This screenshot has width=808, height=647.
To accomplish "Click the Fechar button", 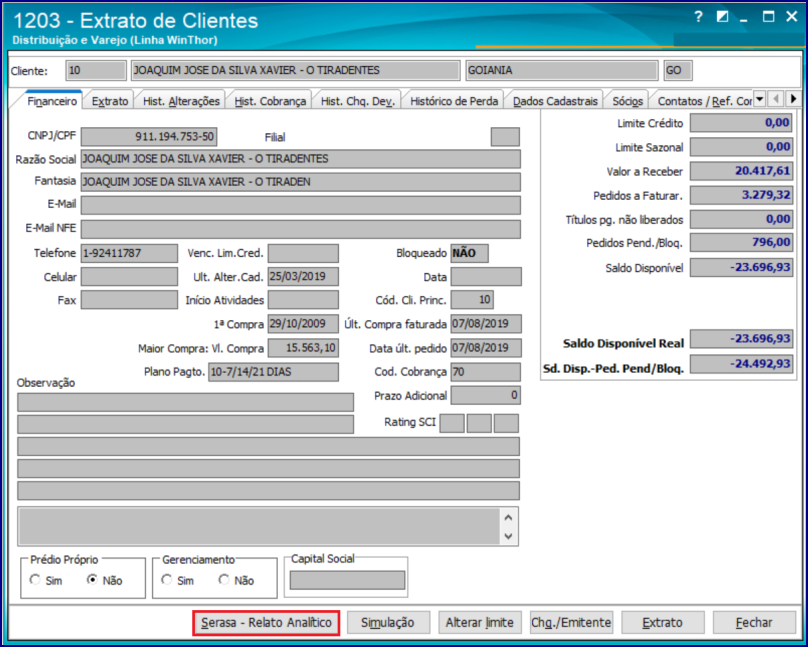I will [x=754, y=623].
